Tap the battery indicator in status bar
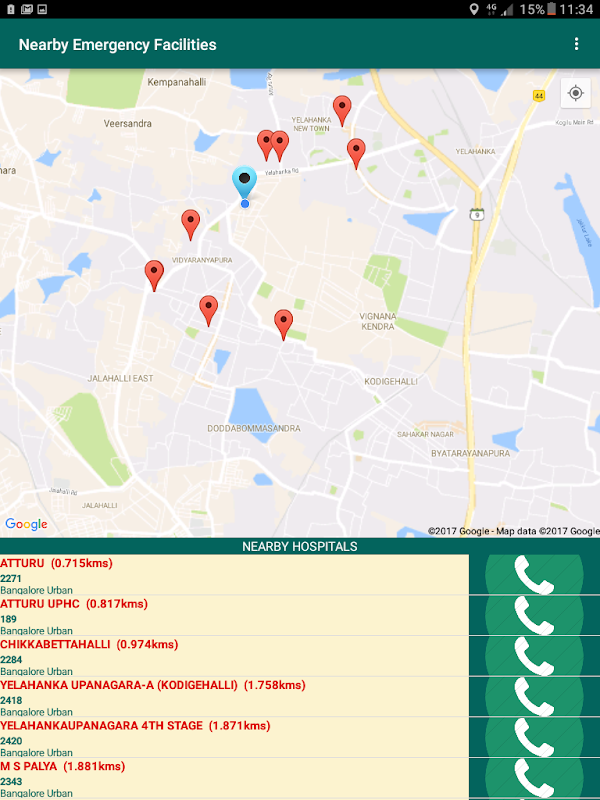The height and width of the screenshot is (800, 600). tap(551, 9)
